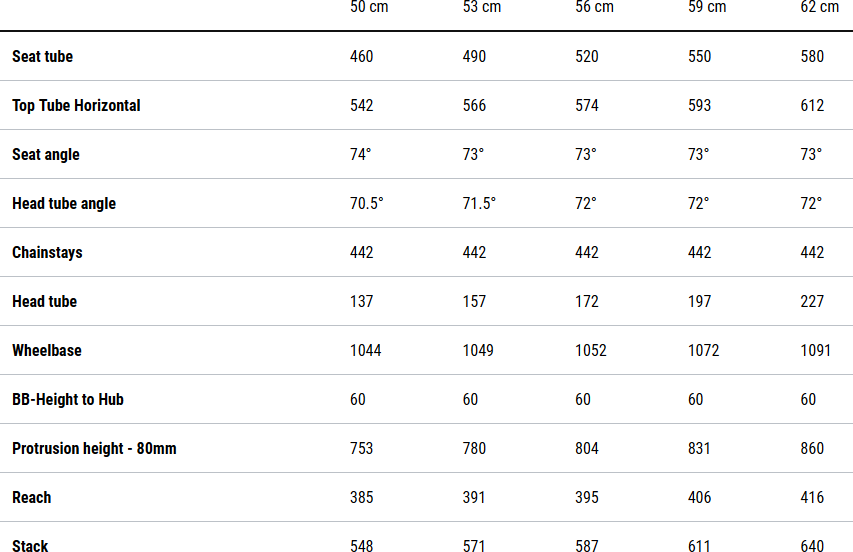
Task: Click the 74° seat angle value
Action: pos(361,155)
